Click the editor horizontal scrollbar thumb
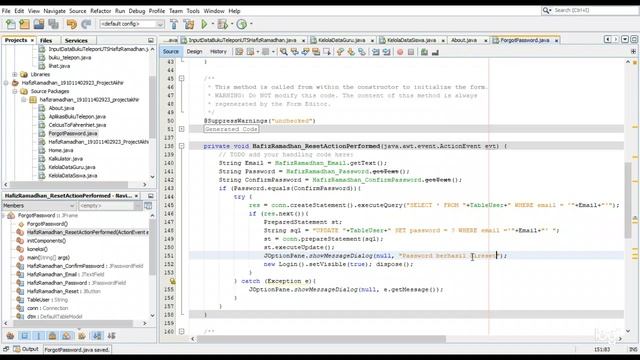 point(321,339)
